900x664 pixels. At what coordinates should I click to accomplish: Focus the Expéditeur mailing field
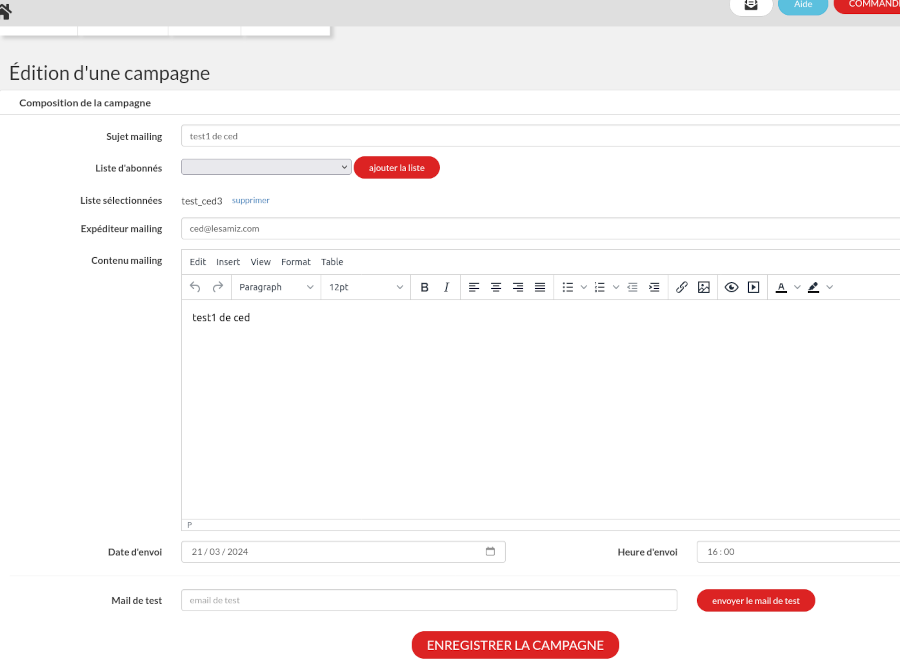pos(541,228)
